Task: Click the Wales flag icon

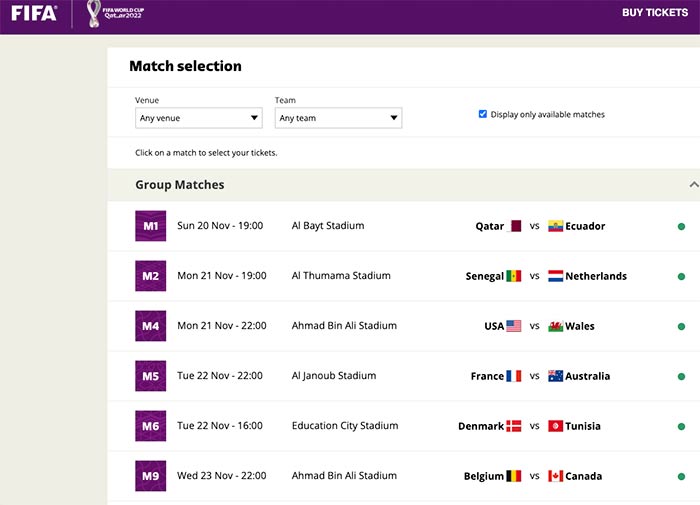Action: point(555,326)
